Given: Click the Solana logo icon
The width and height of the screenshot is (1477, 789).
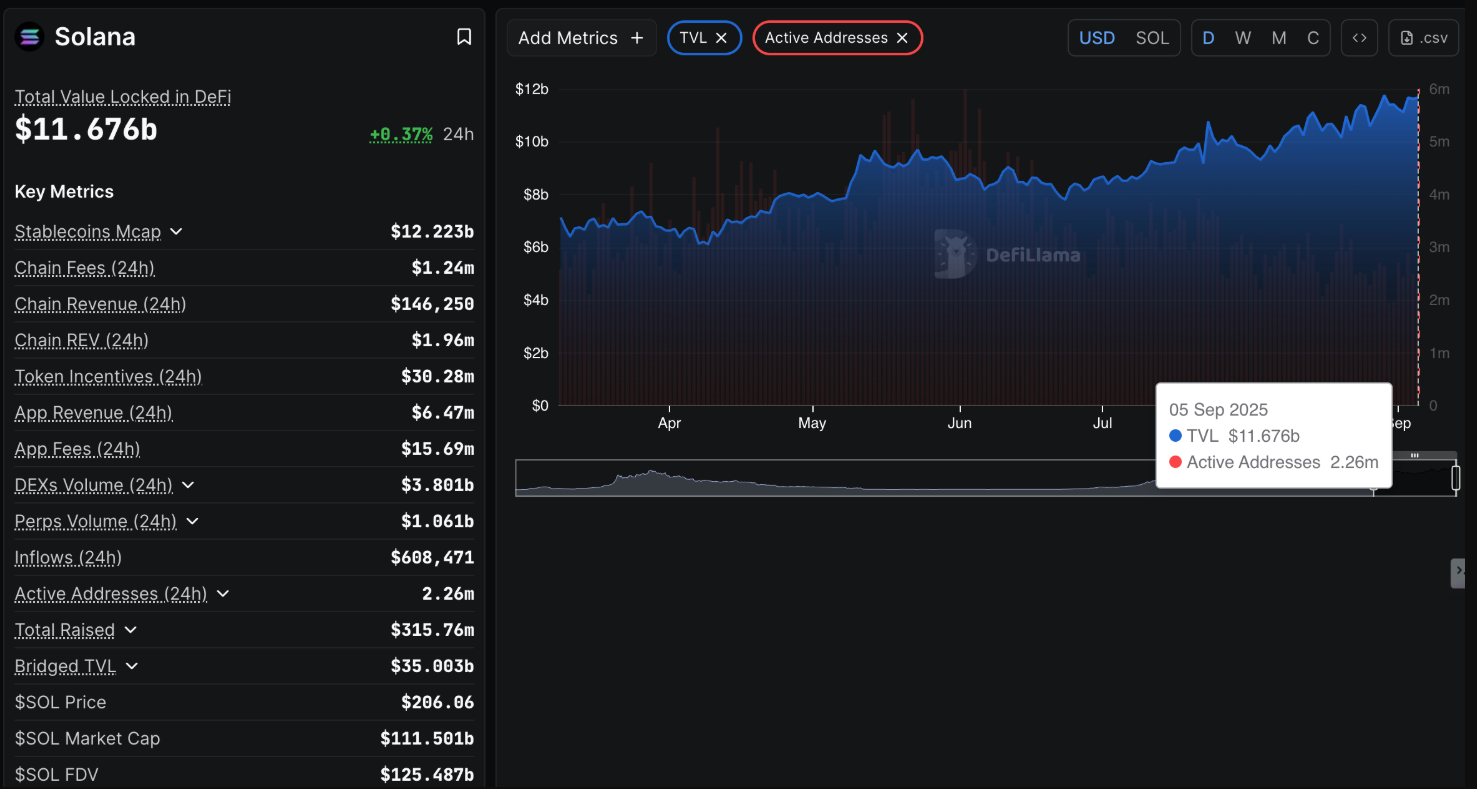Looking at the screenshot, I should pos(30,37).
